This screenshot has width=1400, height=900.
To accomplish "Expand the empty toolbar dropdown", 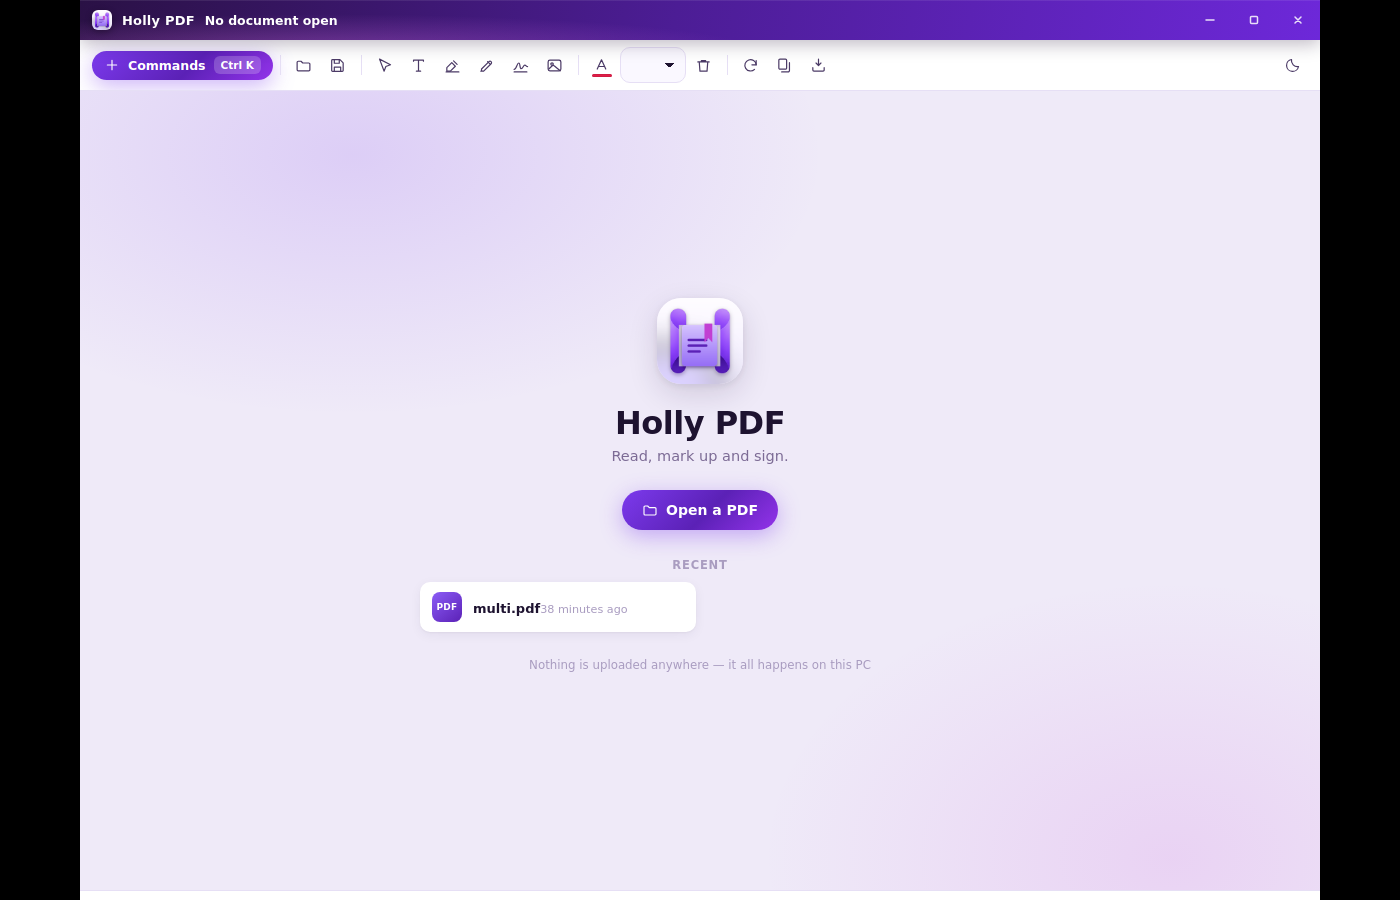I will point(653,65).
